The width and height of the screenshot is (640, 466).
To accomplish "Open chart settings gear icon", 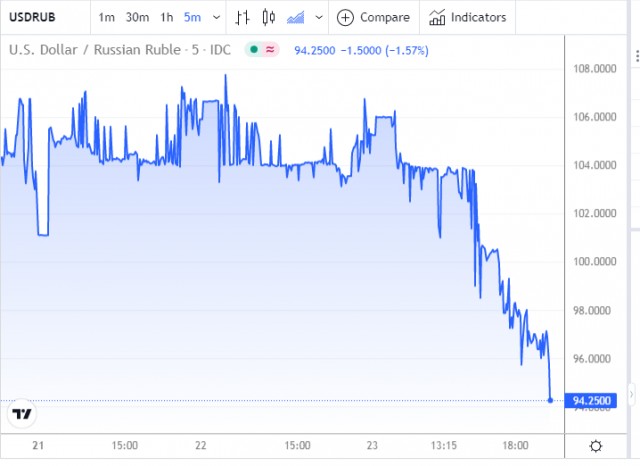I will coord(596,446).
